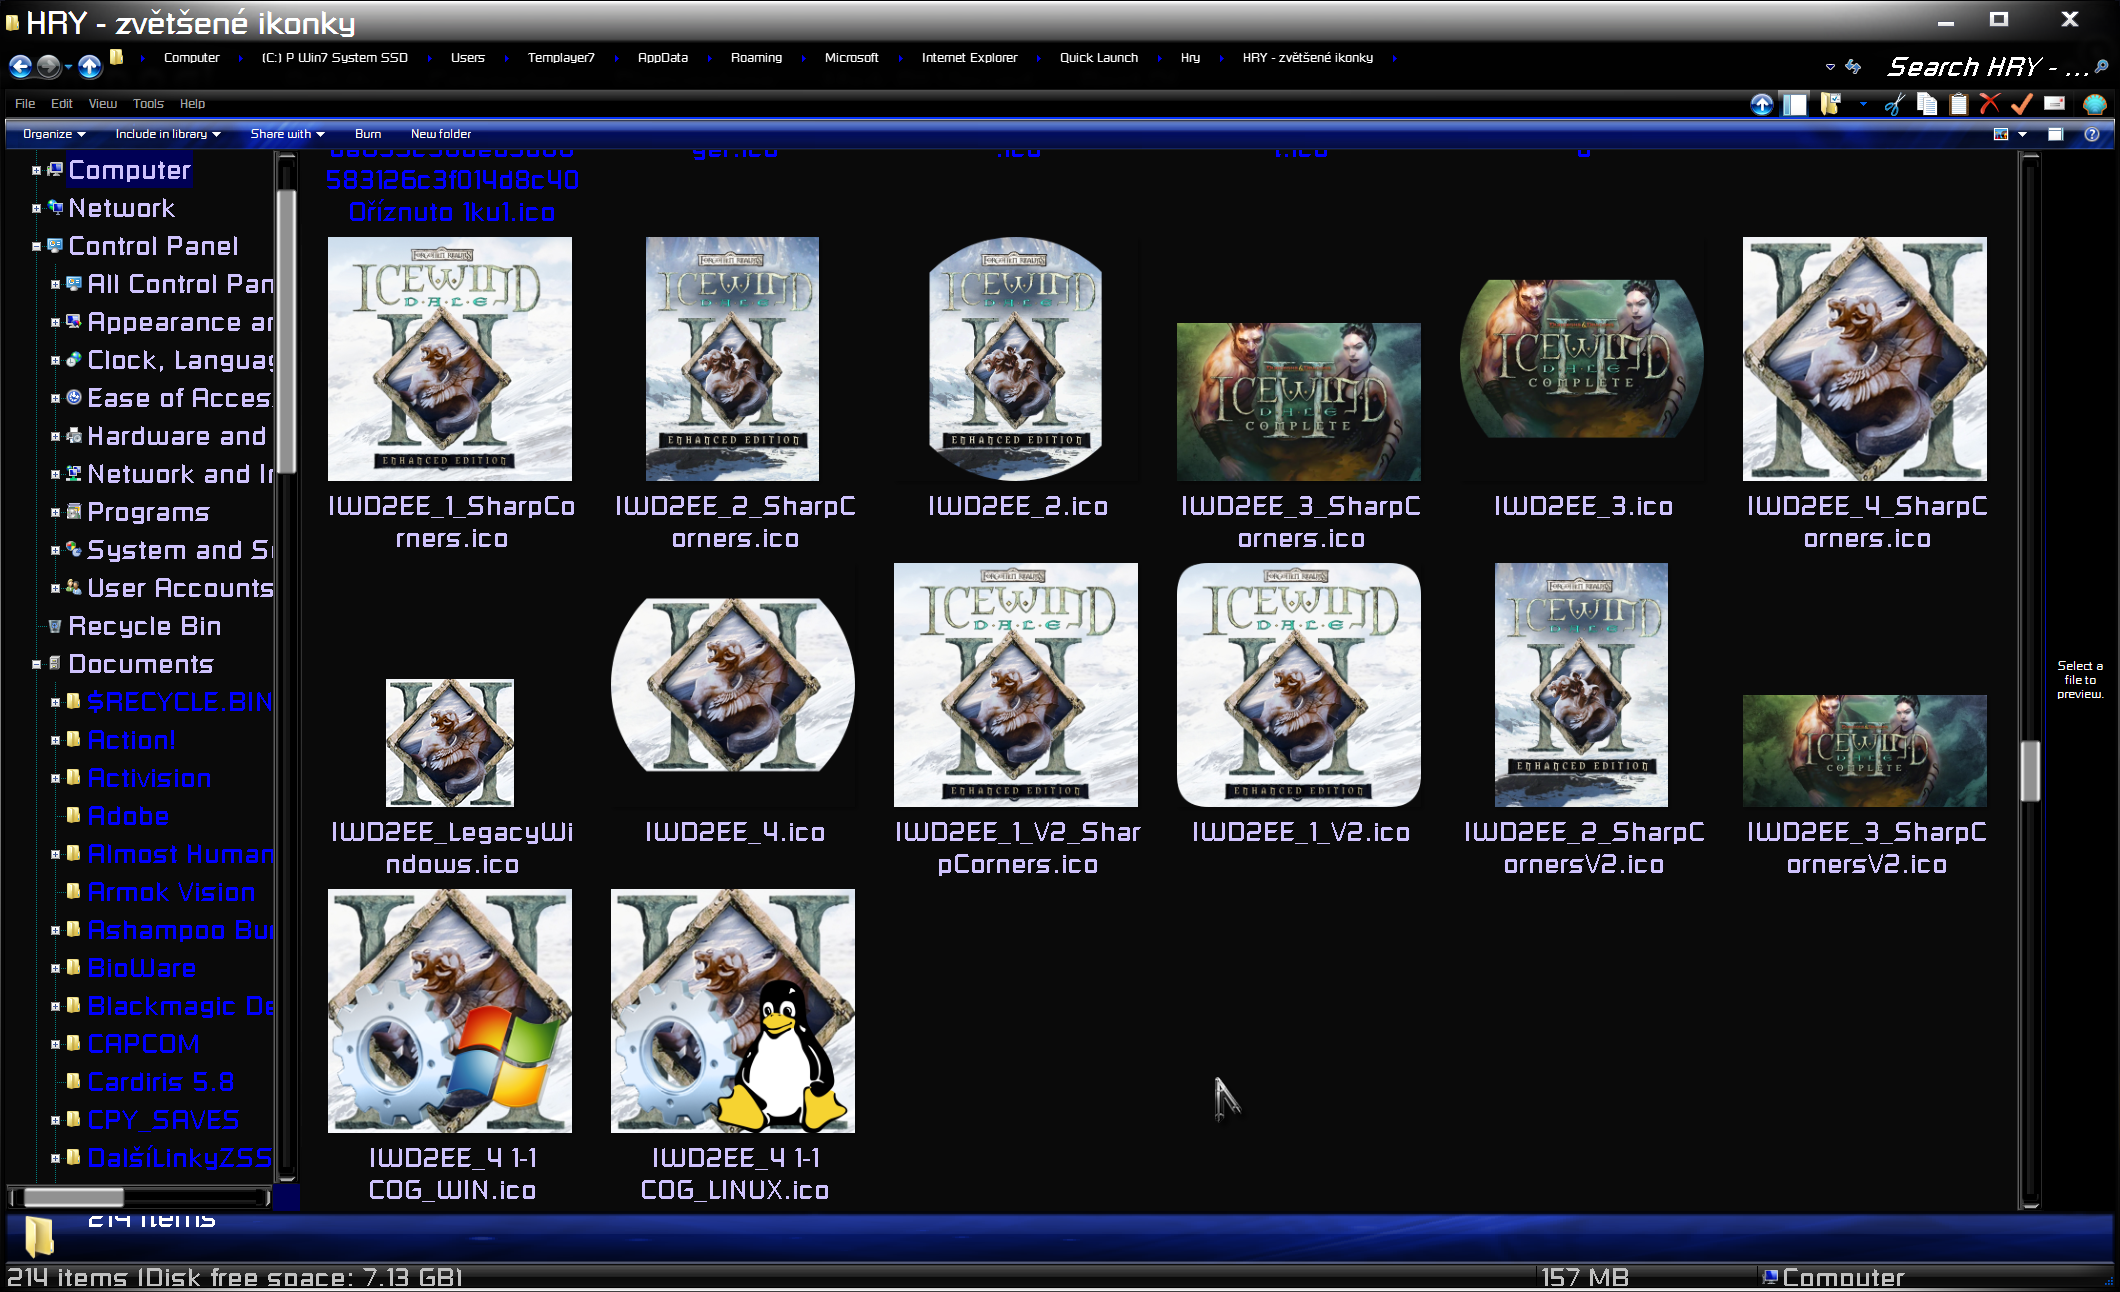
Task: Collapse the Documents tree node
Action: [x=36, y=665]
